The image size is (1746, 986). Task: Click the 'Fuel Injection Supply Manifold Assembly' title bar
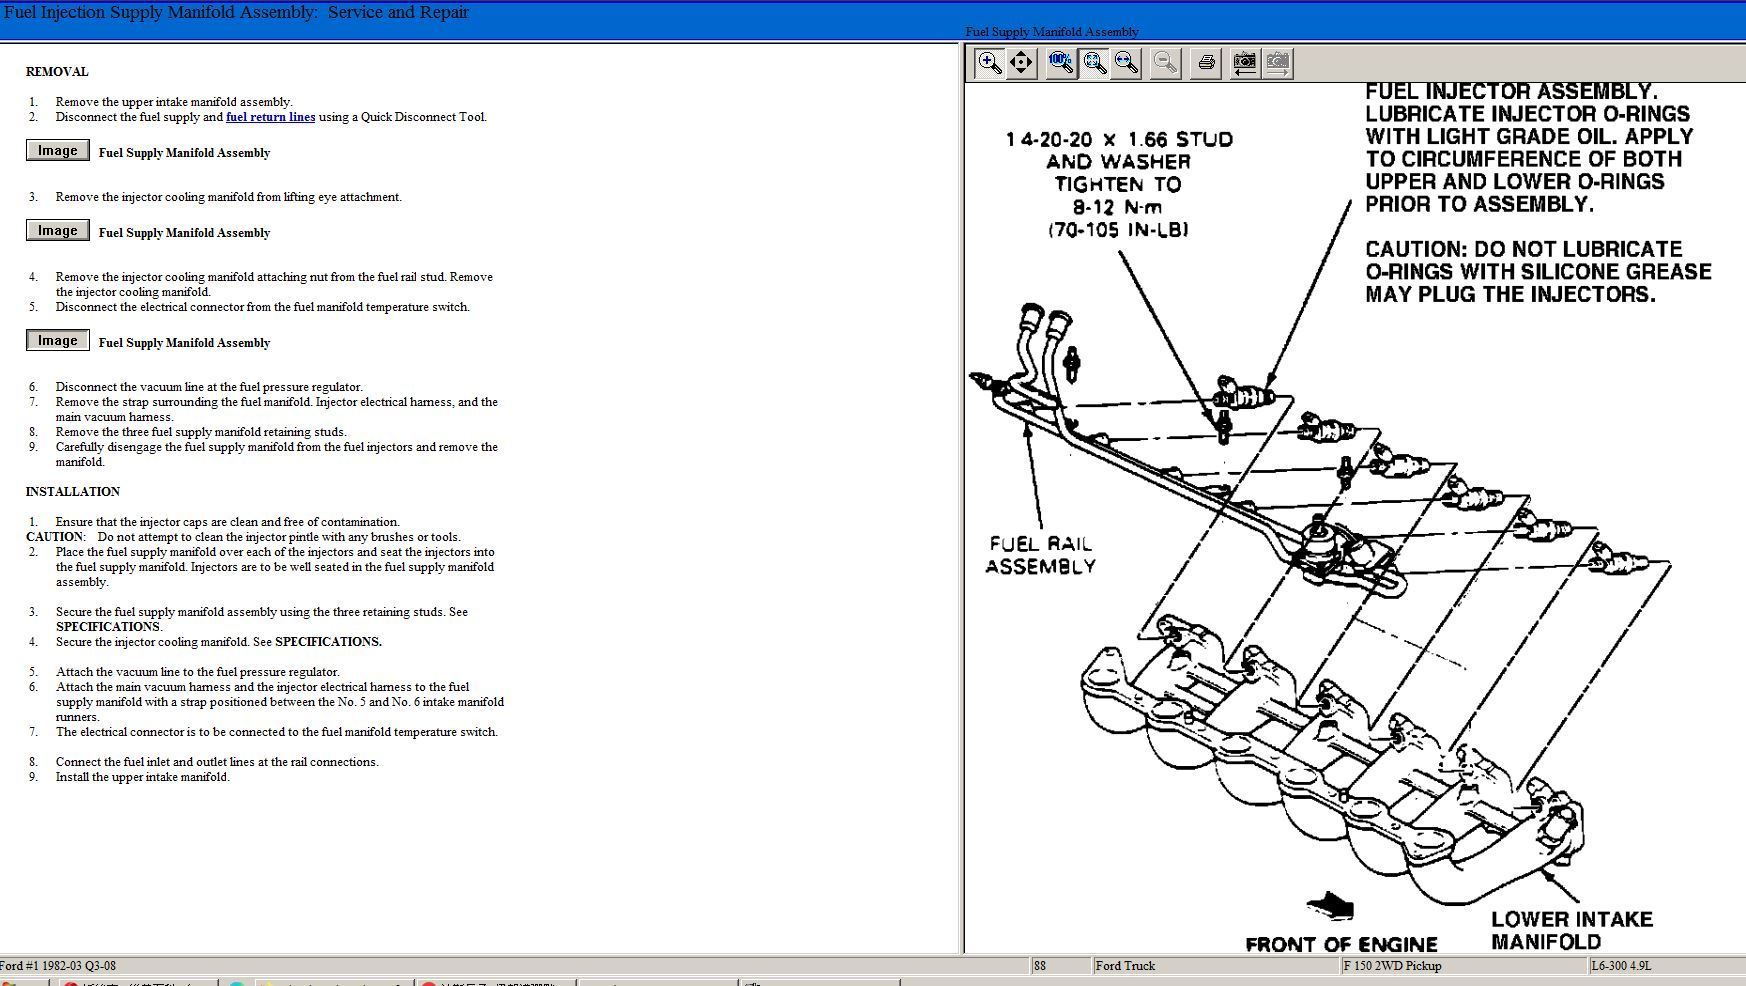pos(237,13)
